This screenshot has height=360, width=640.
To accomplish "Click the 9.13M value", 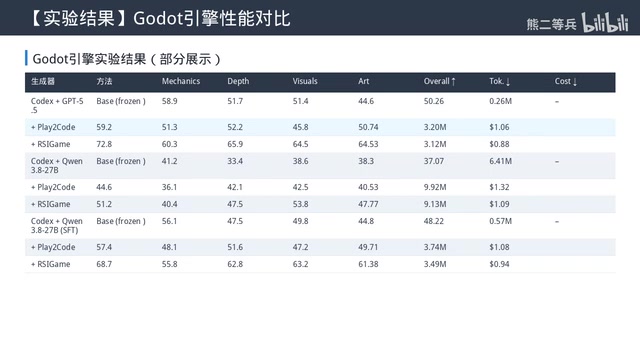I will point(435,204).
